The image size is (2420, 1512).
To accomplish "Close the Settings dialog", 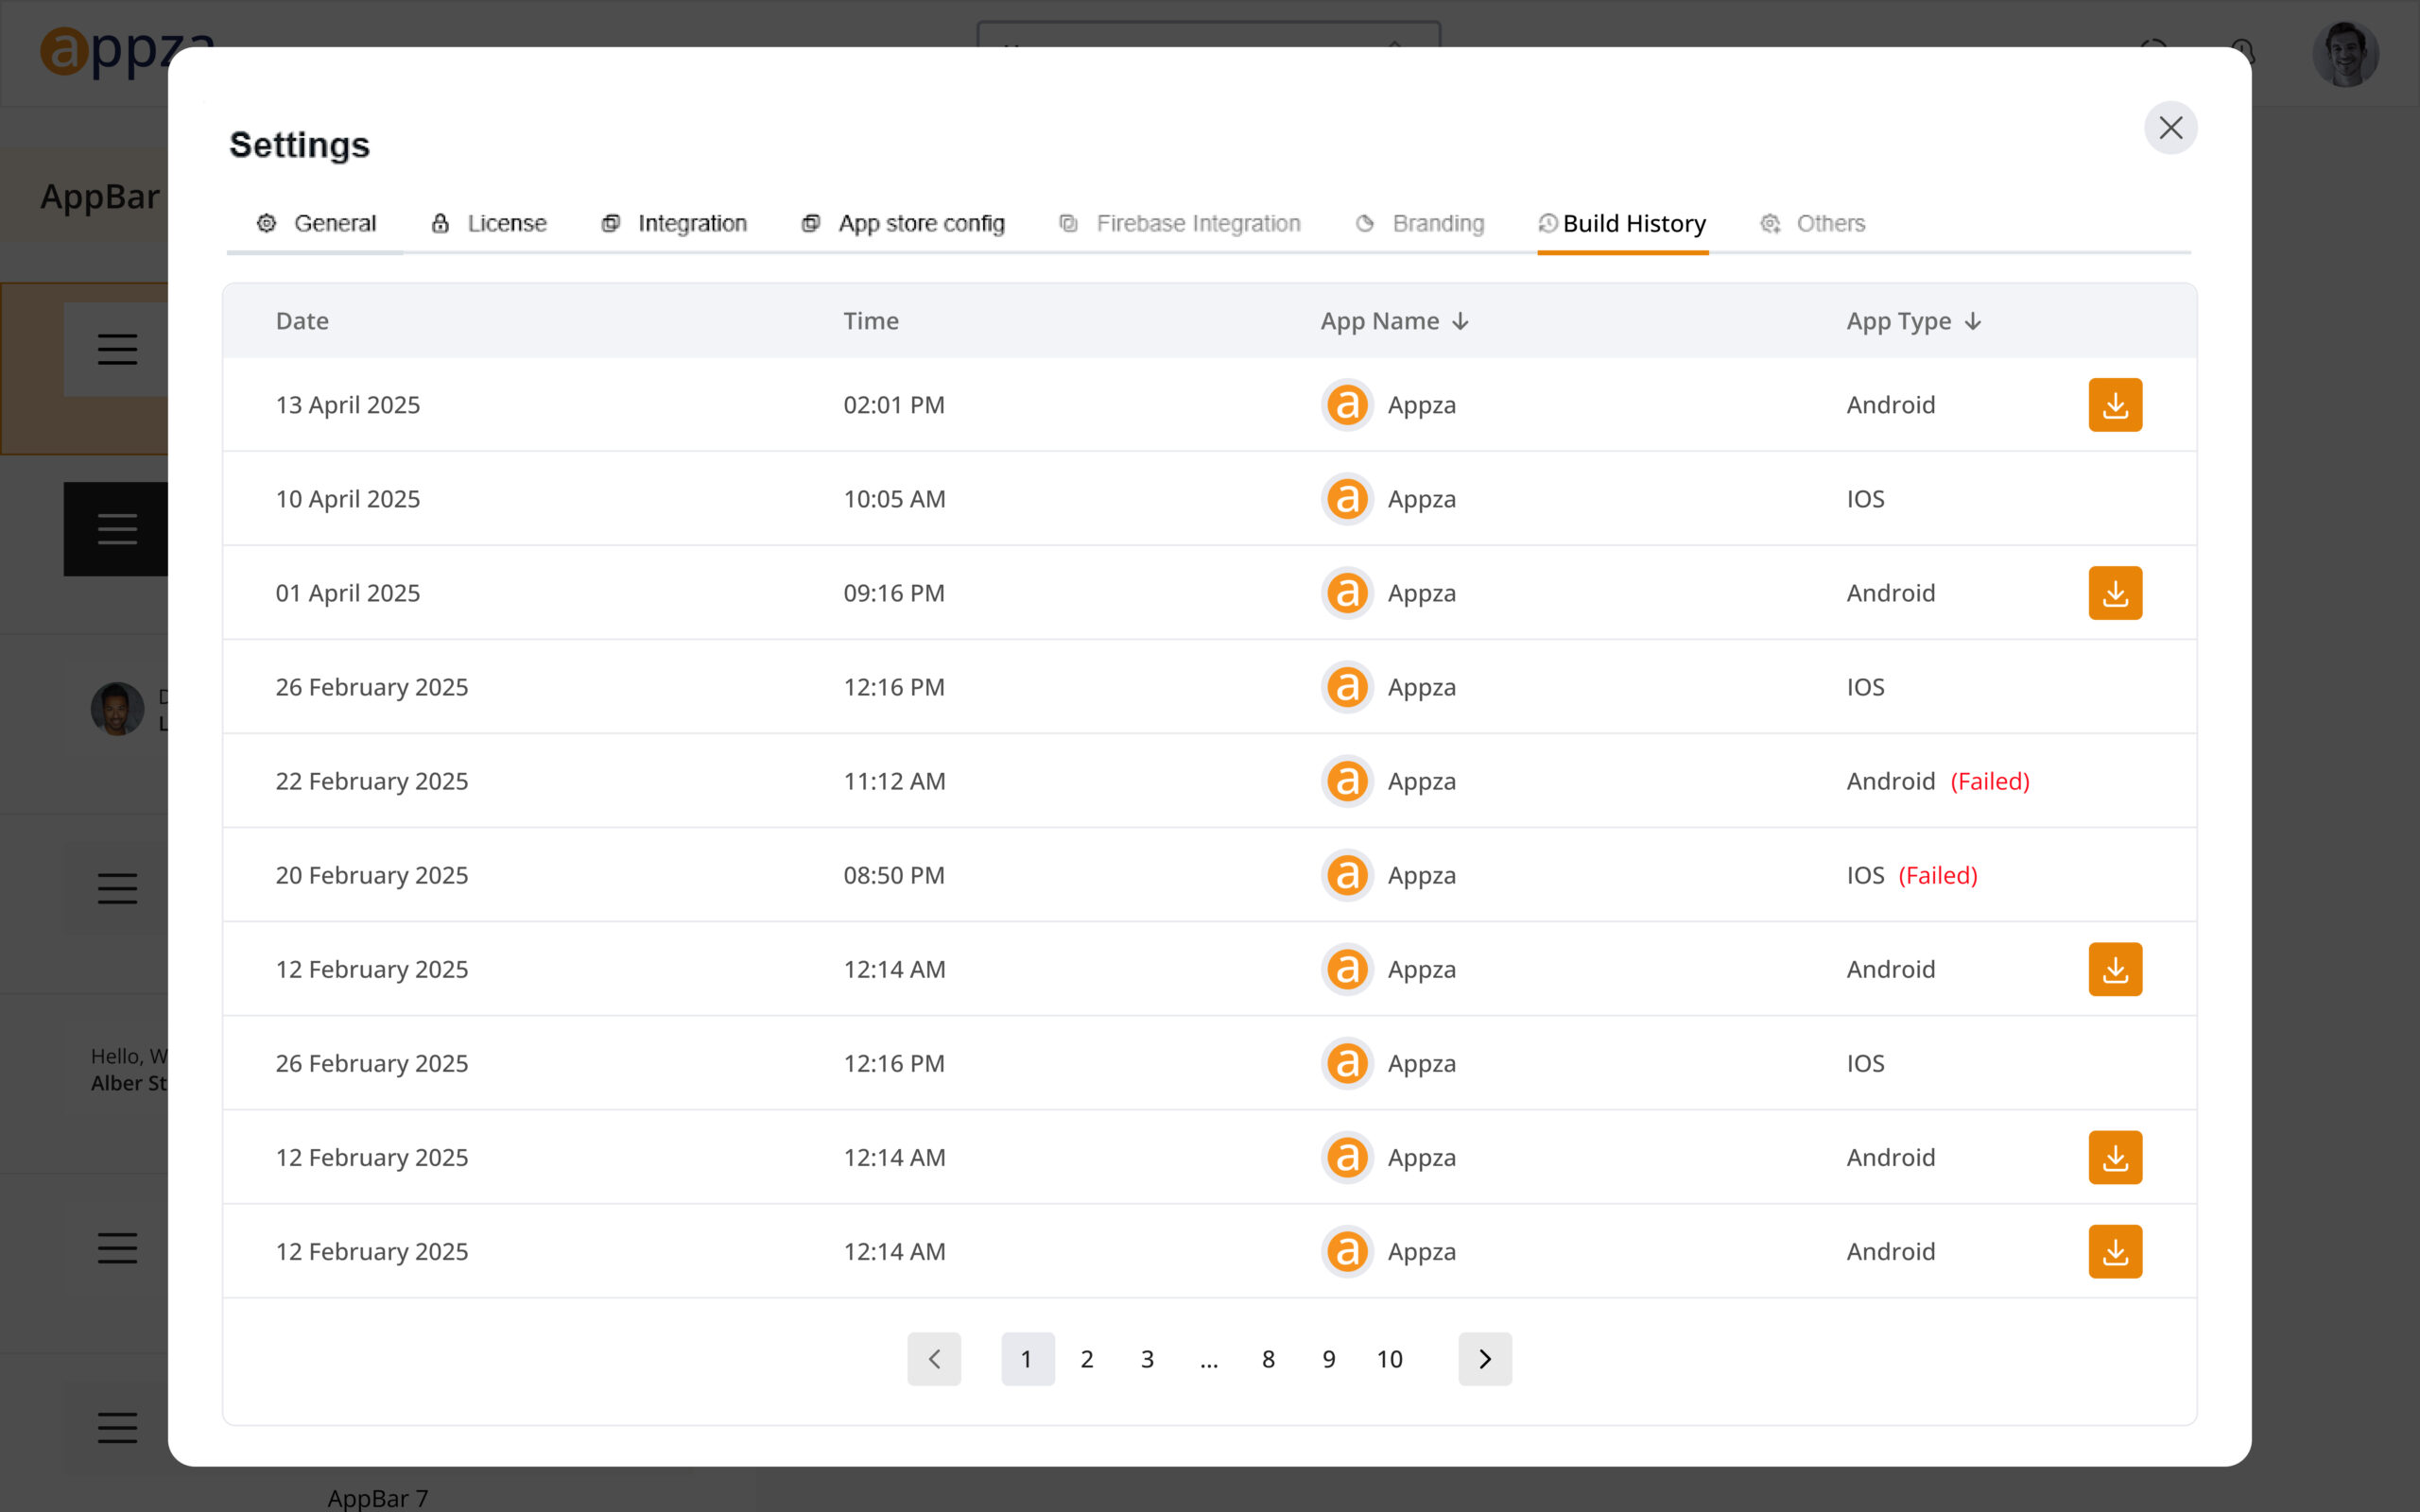I will 2170,128.
